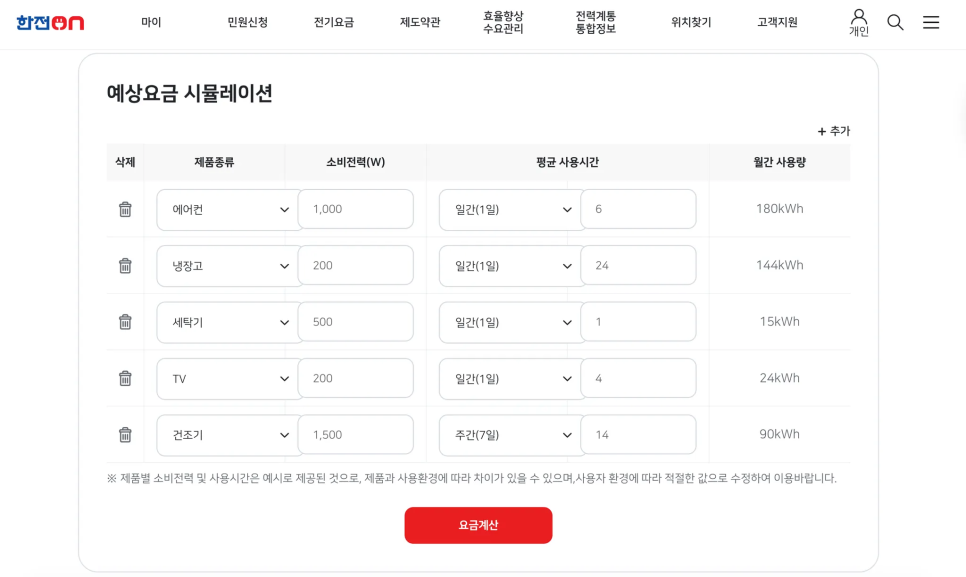Delete the 에어컨 row using its trash icon
966x577 pixels.
pyautogui.click(x=124, y=209)
